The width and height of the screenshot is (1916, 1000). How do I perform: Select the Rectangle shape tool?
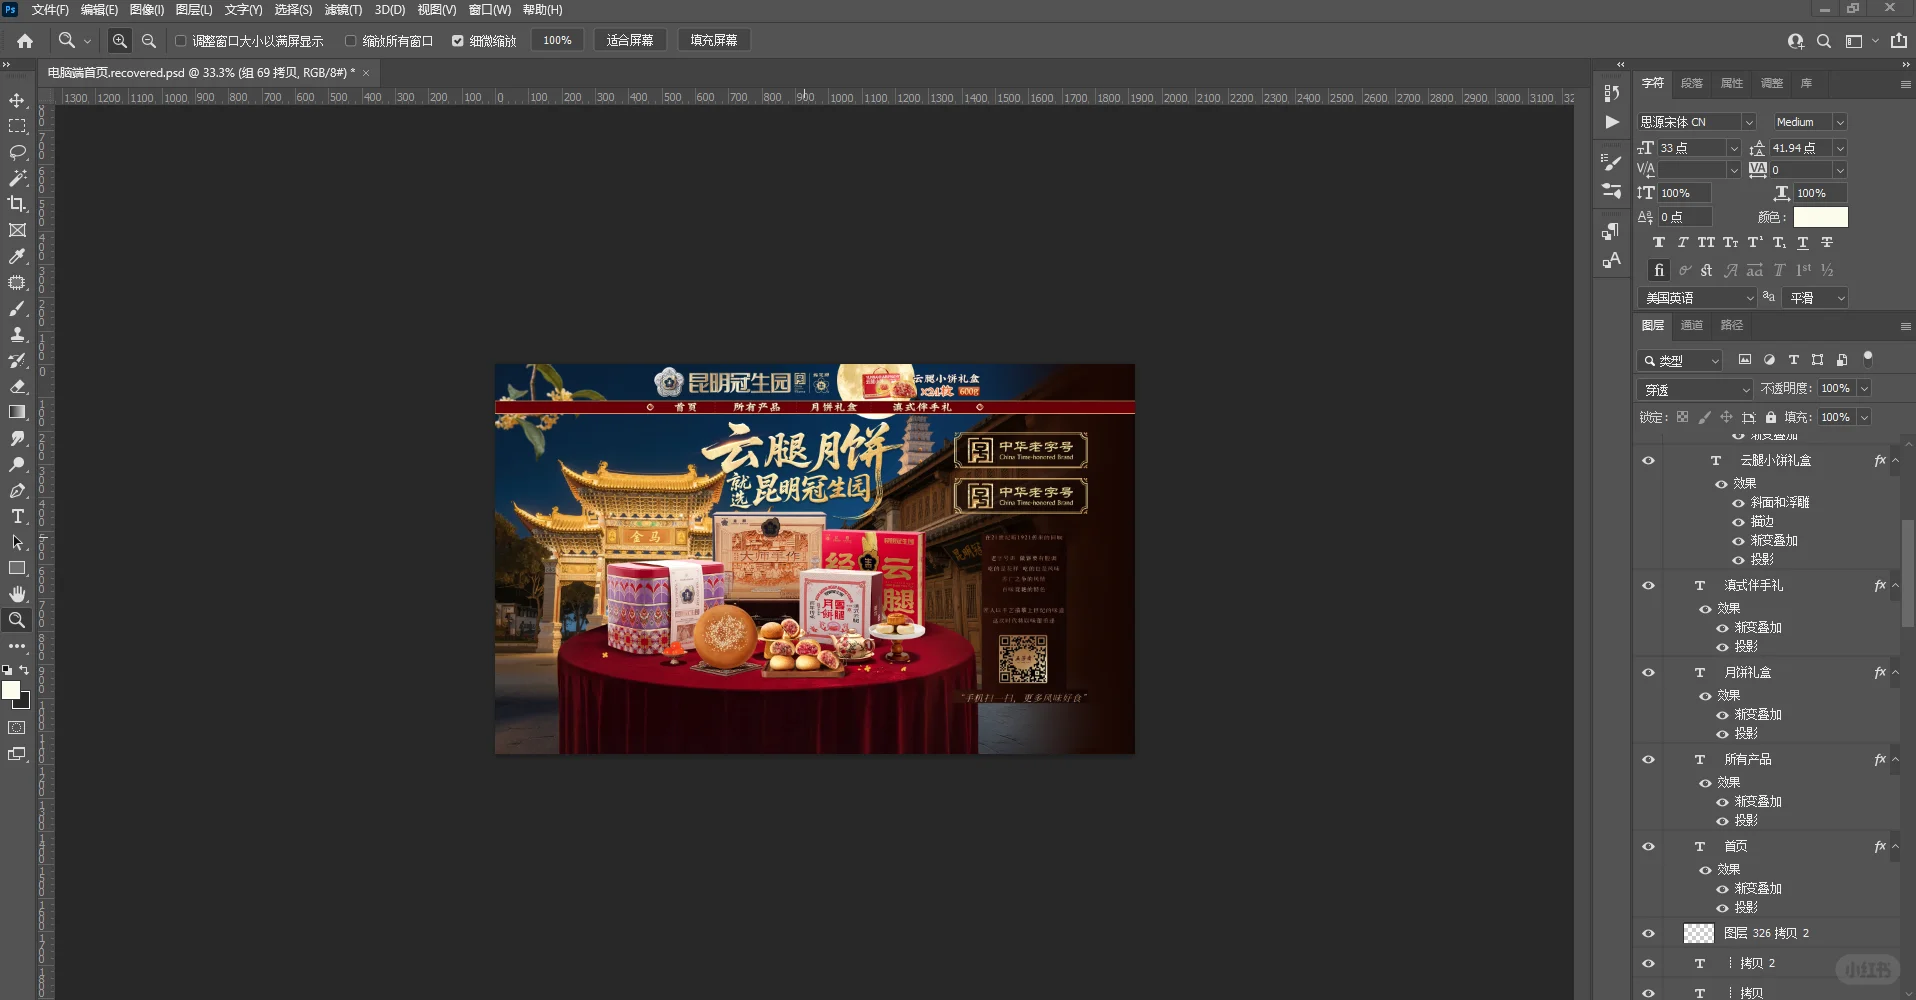coord(17,568)
